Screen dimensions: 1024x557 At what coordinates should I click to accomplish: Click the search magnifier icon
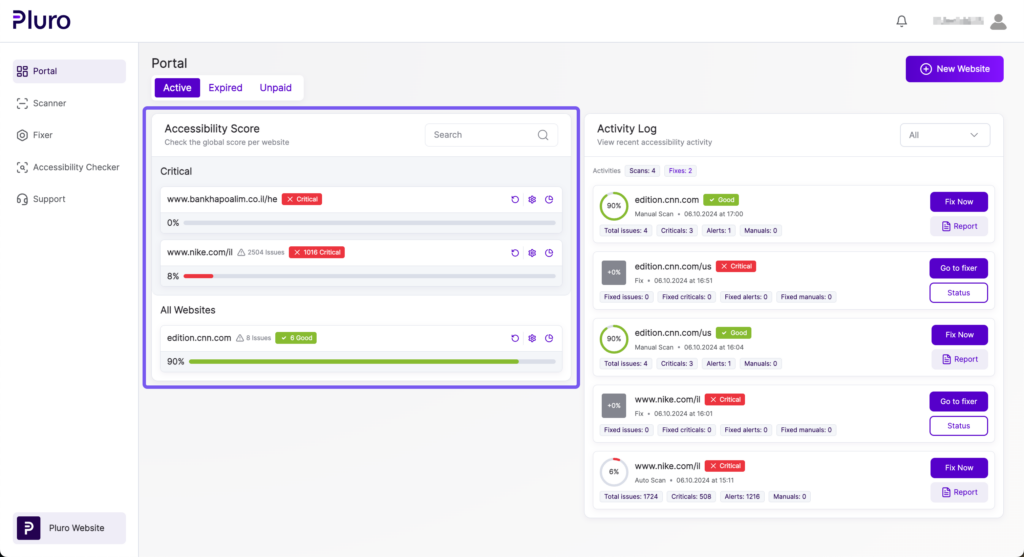click(543, 135)
